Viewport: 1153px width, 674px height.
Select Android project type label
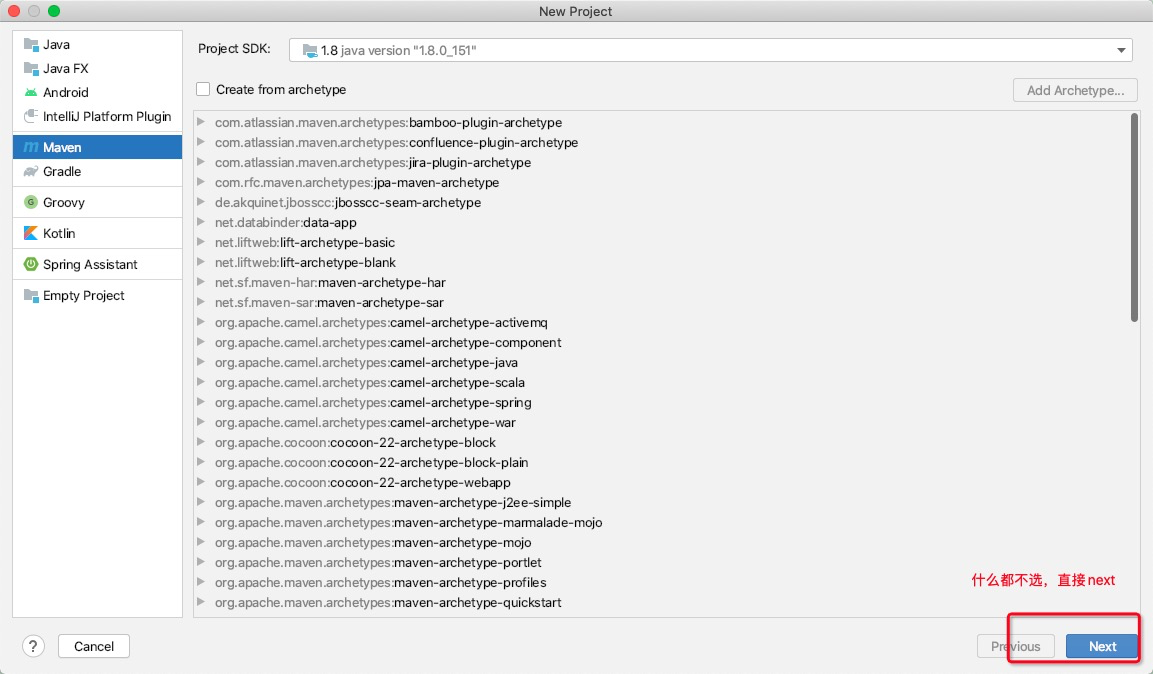point(65,93)
